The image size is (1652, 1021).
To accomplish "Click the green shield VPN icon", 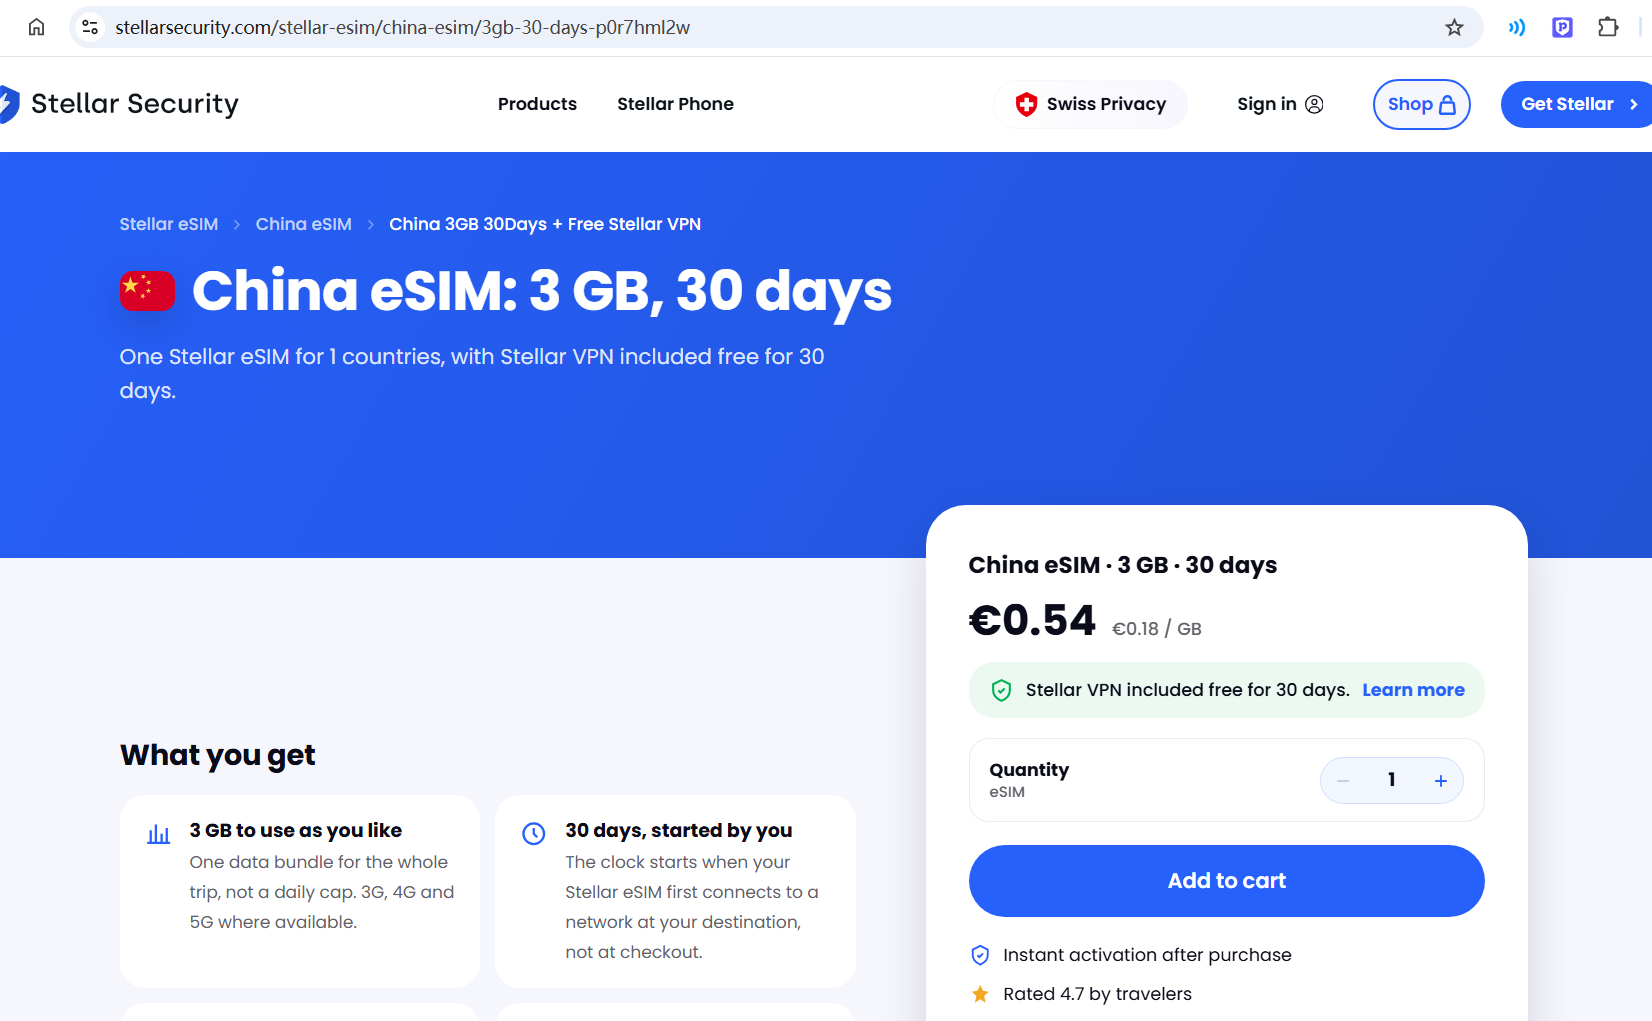I will 1001,690.
